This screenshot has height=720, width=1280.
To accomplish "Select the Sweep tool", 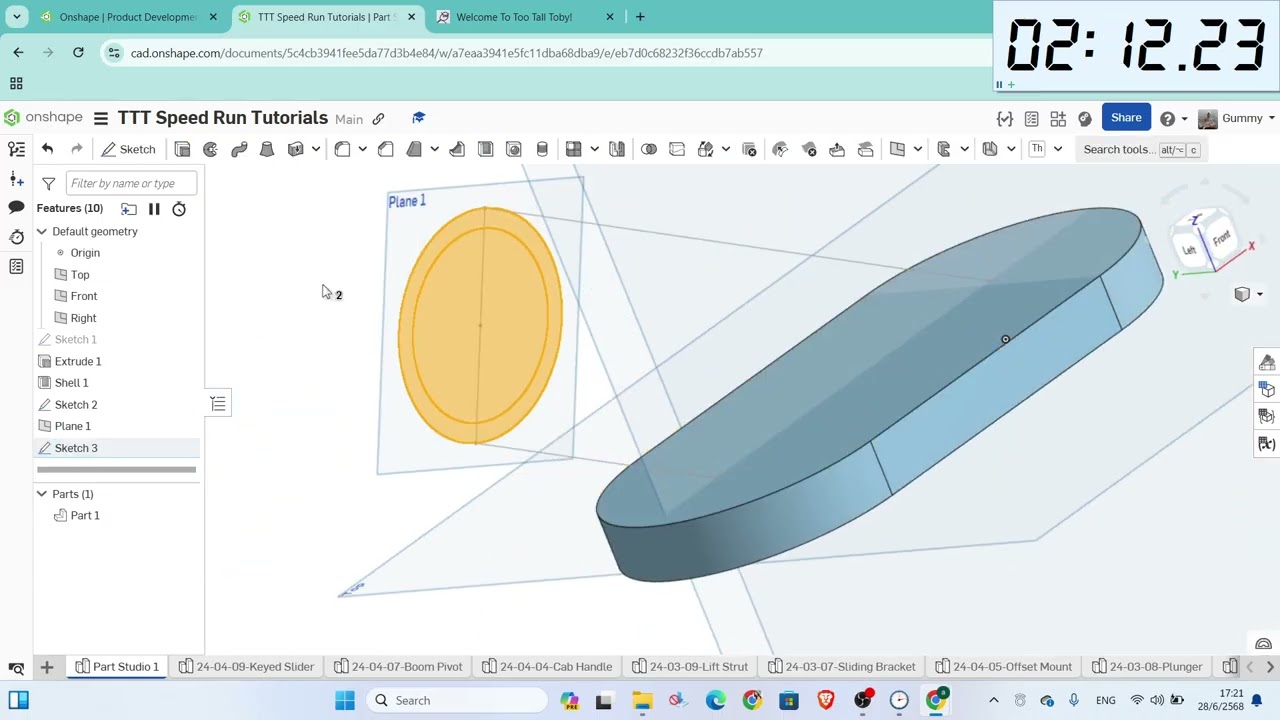I will tap(239, 149).
